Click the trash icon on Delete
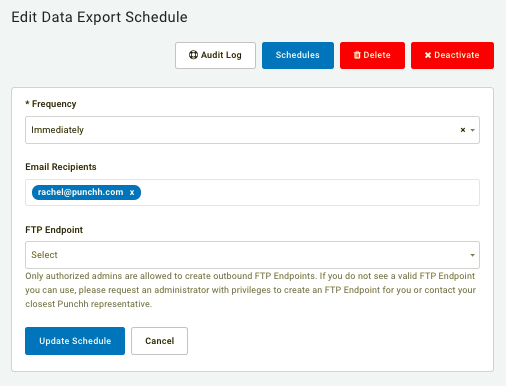This screenshot has height=386, width=506. click(x=357, y=55)
